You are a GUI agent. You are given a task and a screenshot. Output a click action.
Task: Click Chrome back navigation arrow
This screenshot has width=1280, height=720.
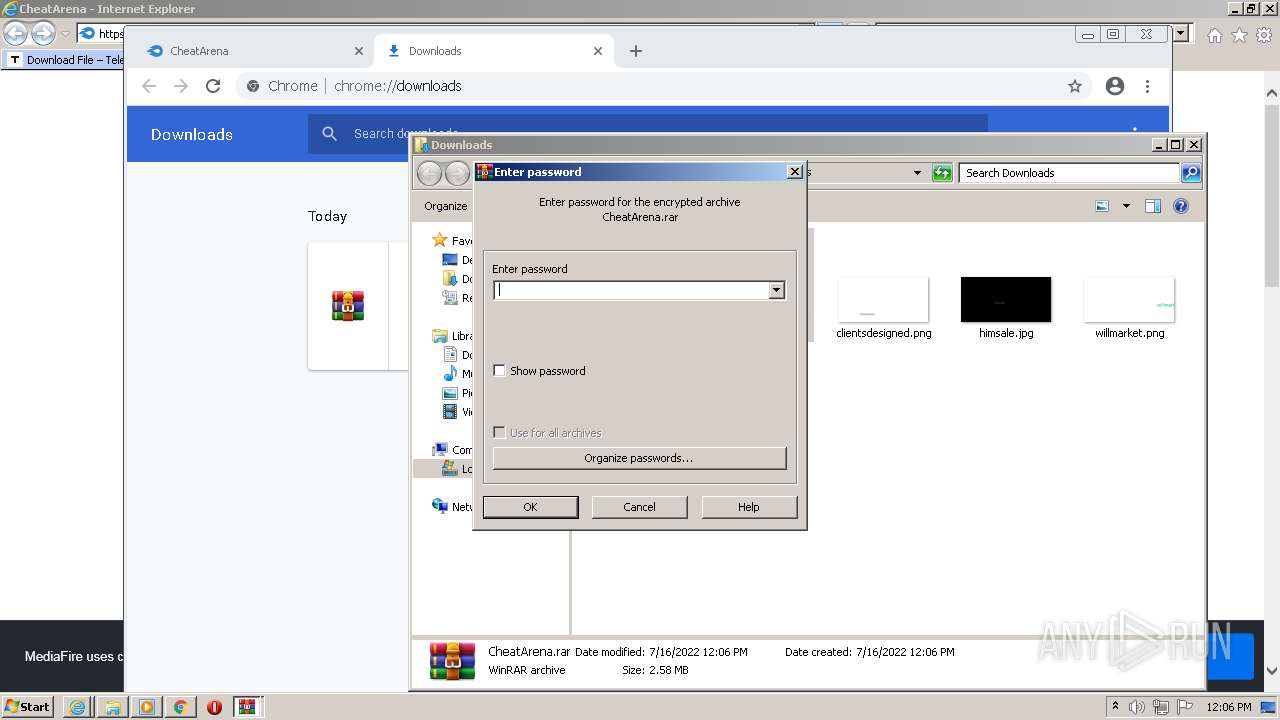point(149,86)
